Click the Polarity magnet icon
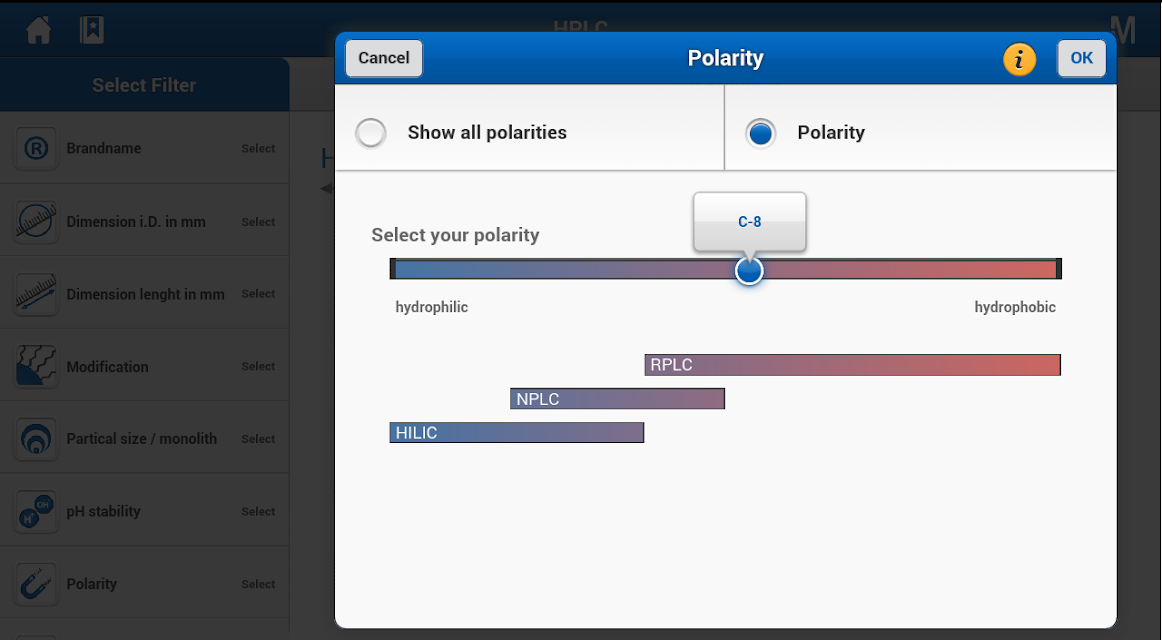 point(36,584)
